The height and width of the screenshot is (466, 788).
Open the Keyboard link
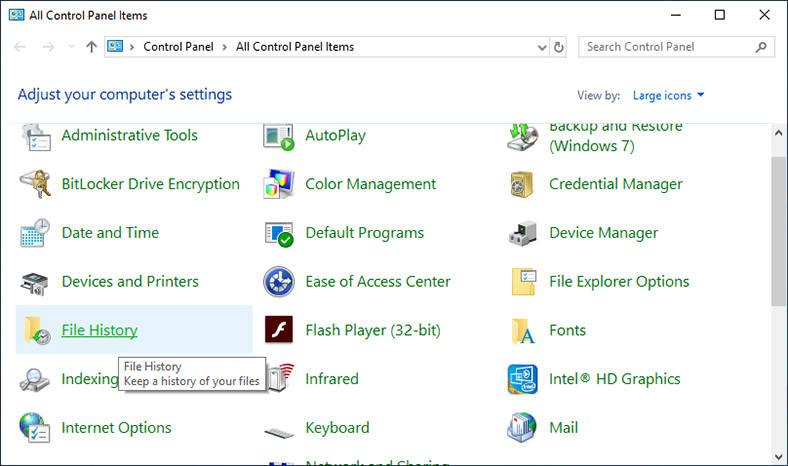[x=337, y=428]
